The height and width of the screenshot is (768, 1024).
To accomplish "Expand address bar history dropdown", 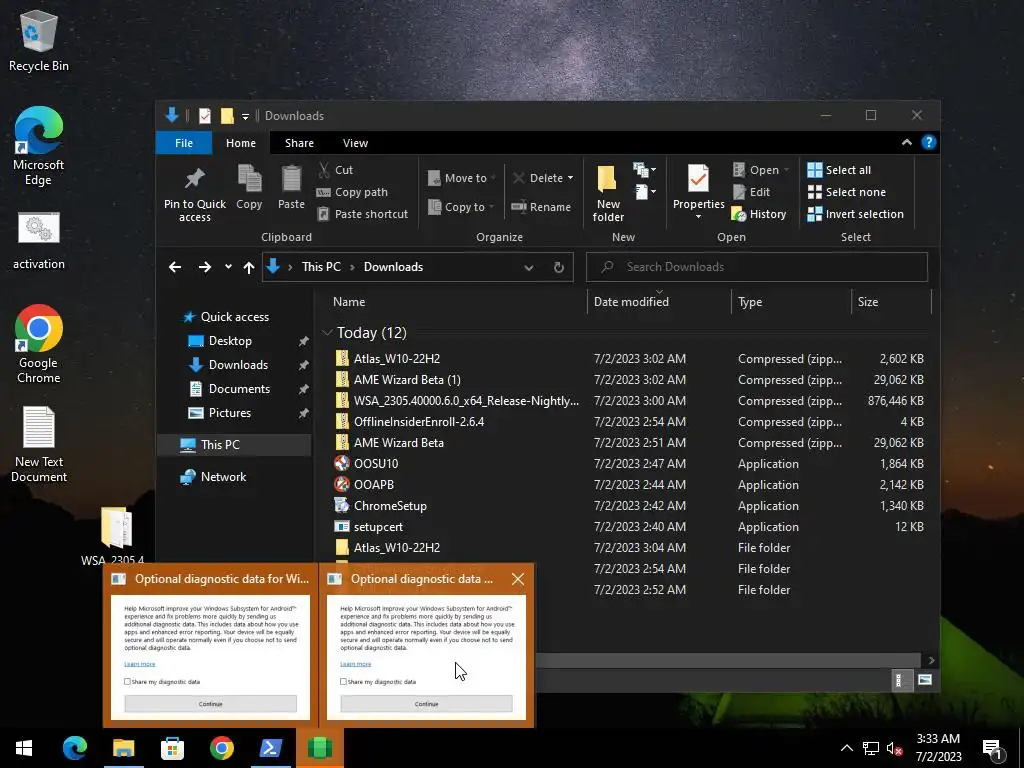I will [x=528, y=267].
